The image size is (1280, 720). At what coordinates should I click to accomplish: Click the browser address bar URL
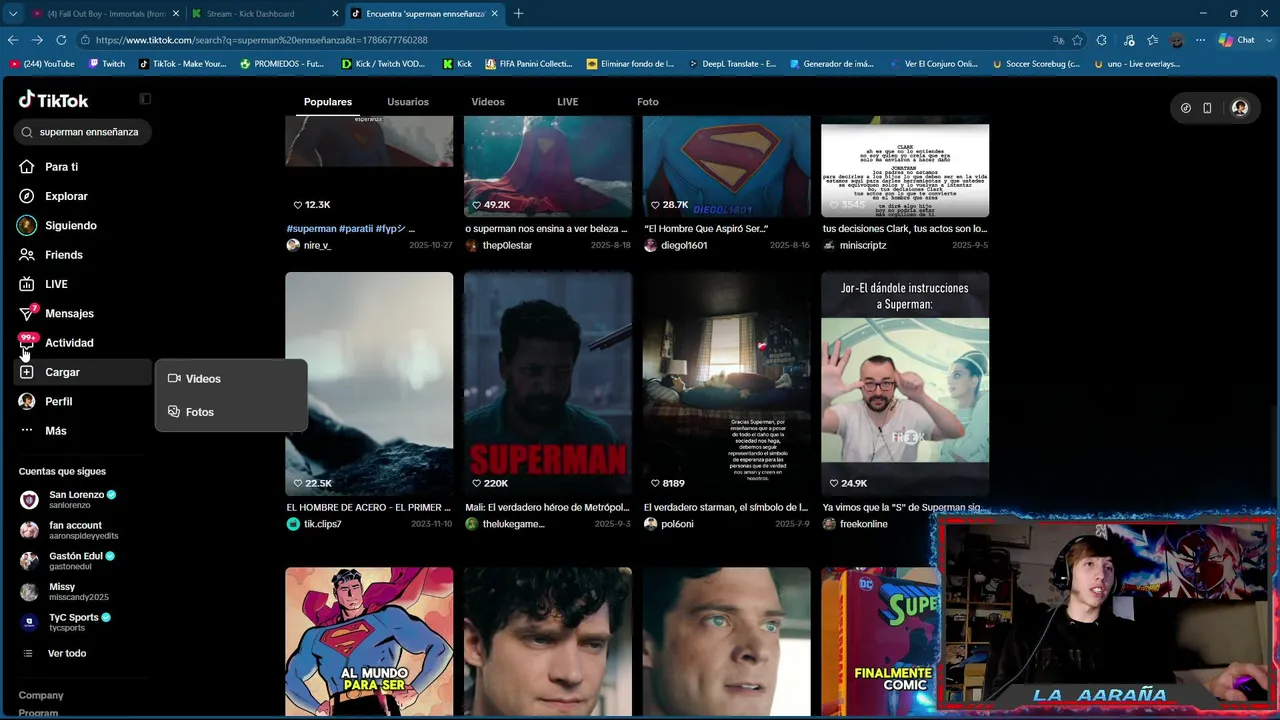(262, 40)
